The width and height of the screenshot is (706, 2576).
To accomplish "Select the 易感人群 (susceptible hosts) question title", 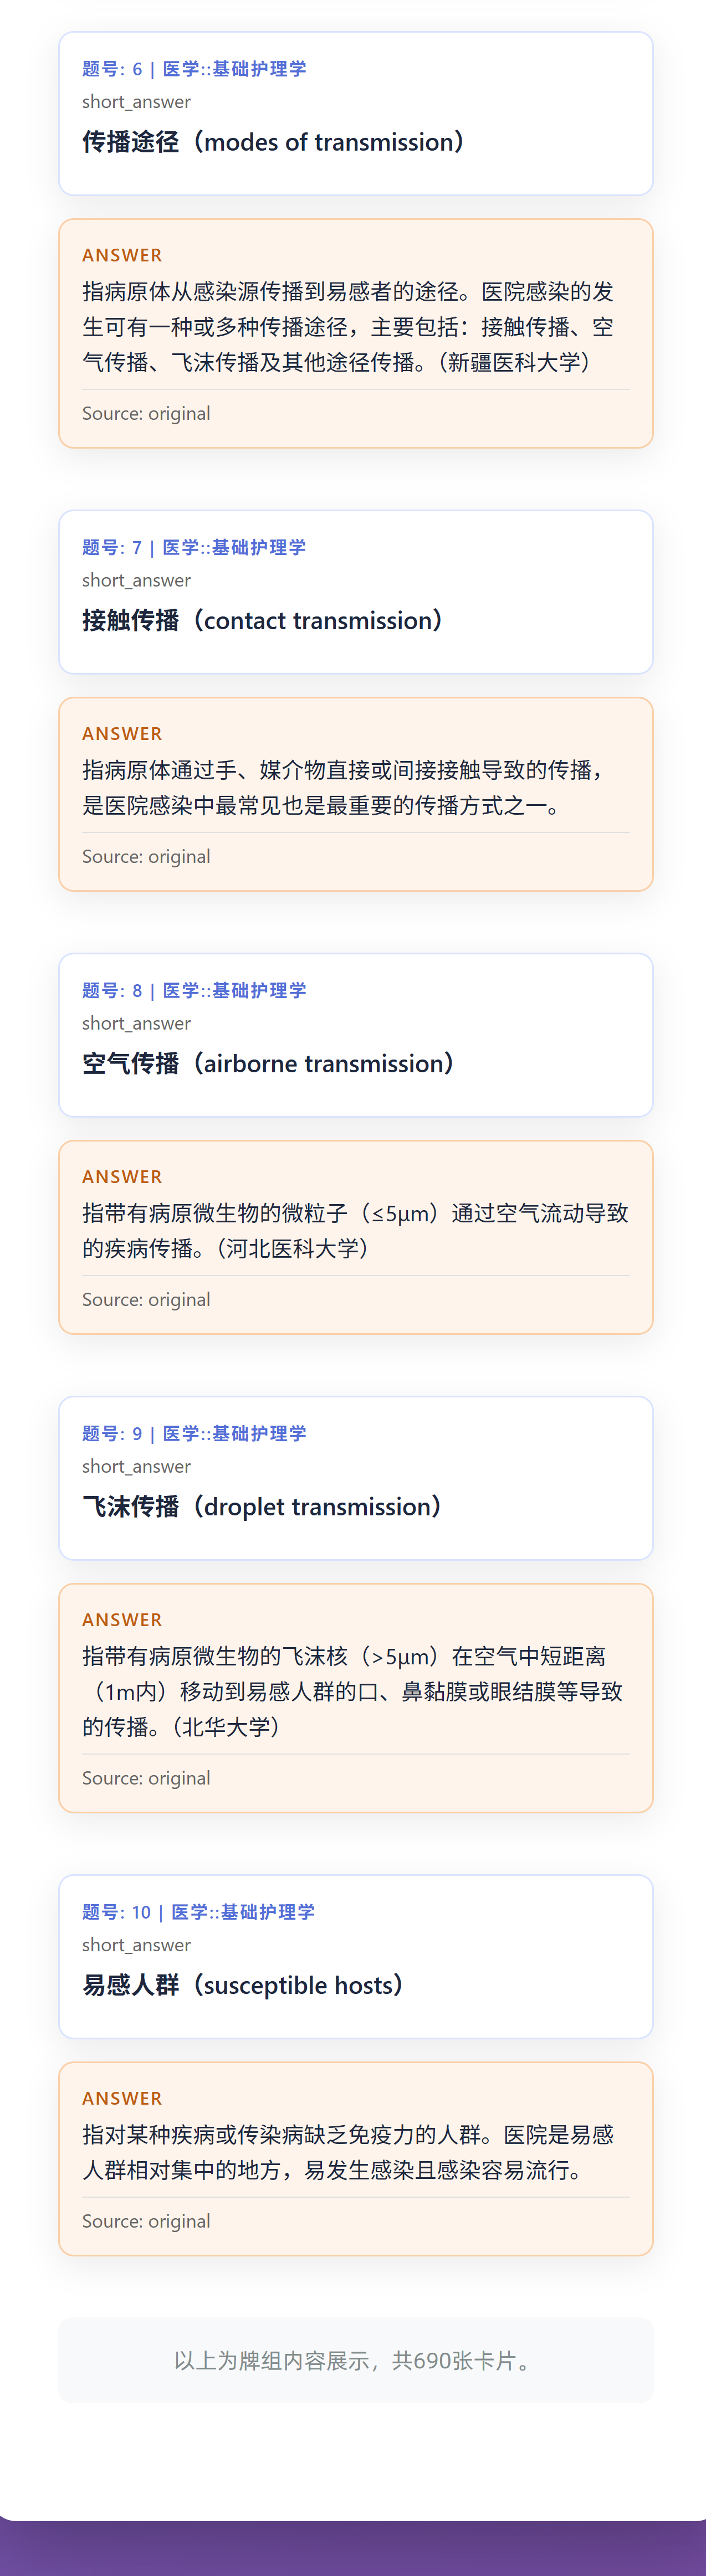I will pyautogui.click(x=242, y=1986).
